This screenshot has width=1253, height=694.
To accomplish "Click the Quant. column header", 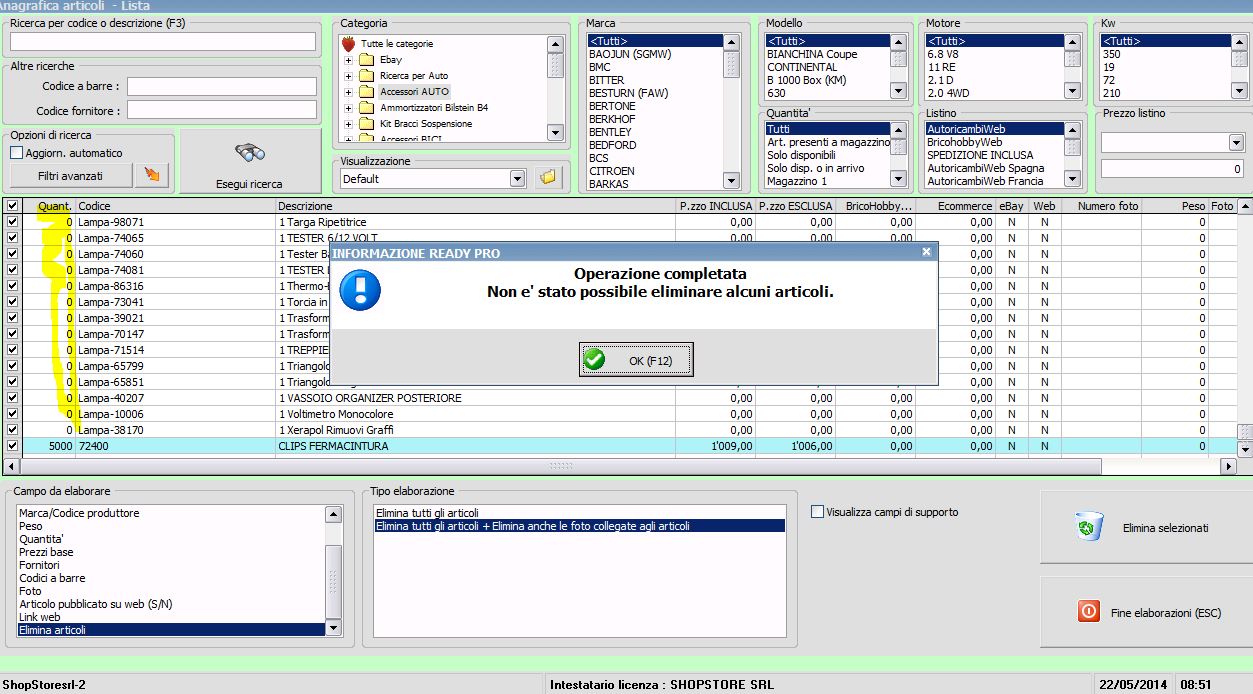I will point(49,206).
